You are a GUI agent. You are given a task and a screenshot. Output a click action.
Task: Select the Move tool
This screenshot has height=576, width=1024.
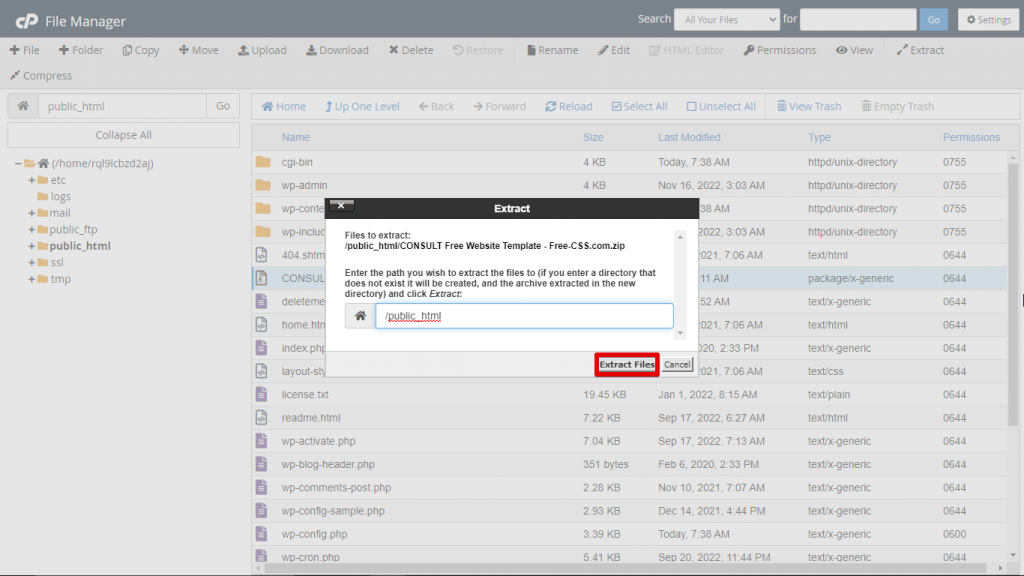click(x=198, y=49)
